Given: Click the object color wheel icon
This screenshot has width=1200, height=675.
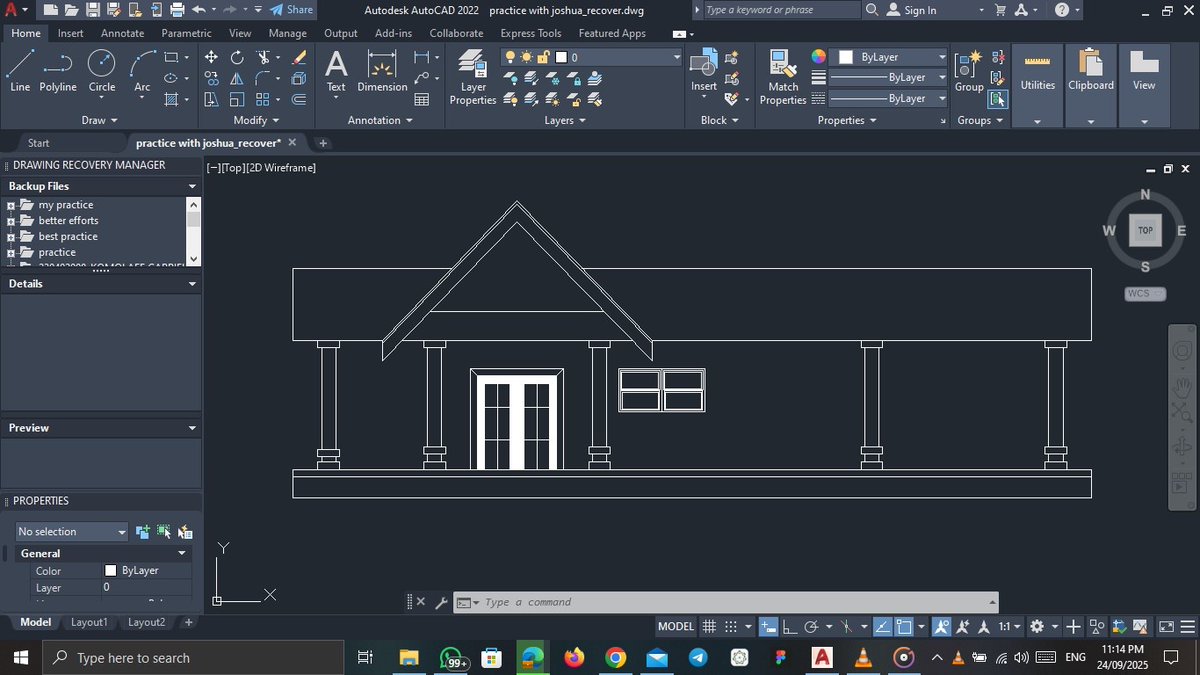Looking at the screenshot, I should 819,57.
